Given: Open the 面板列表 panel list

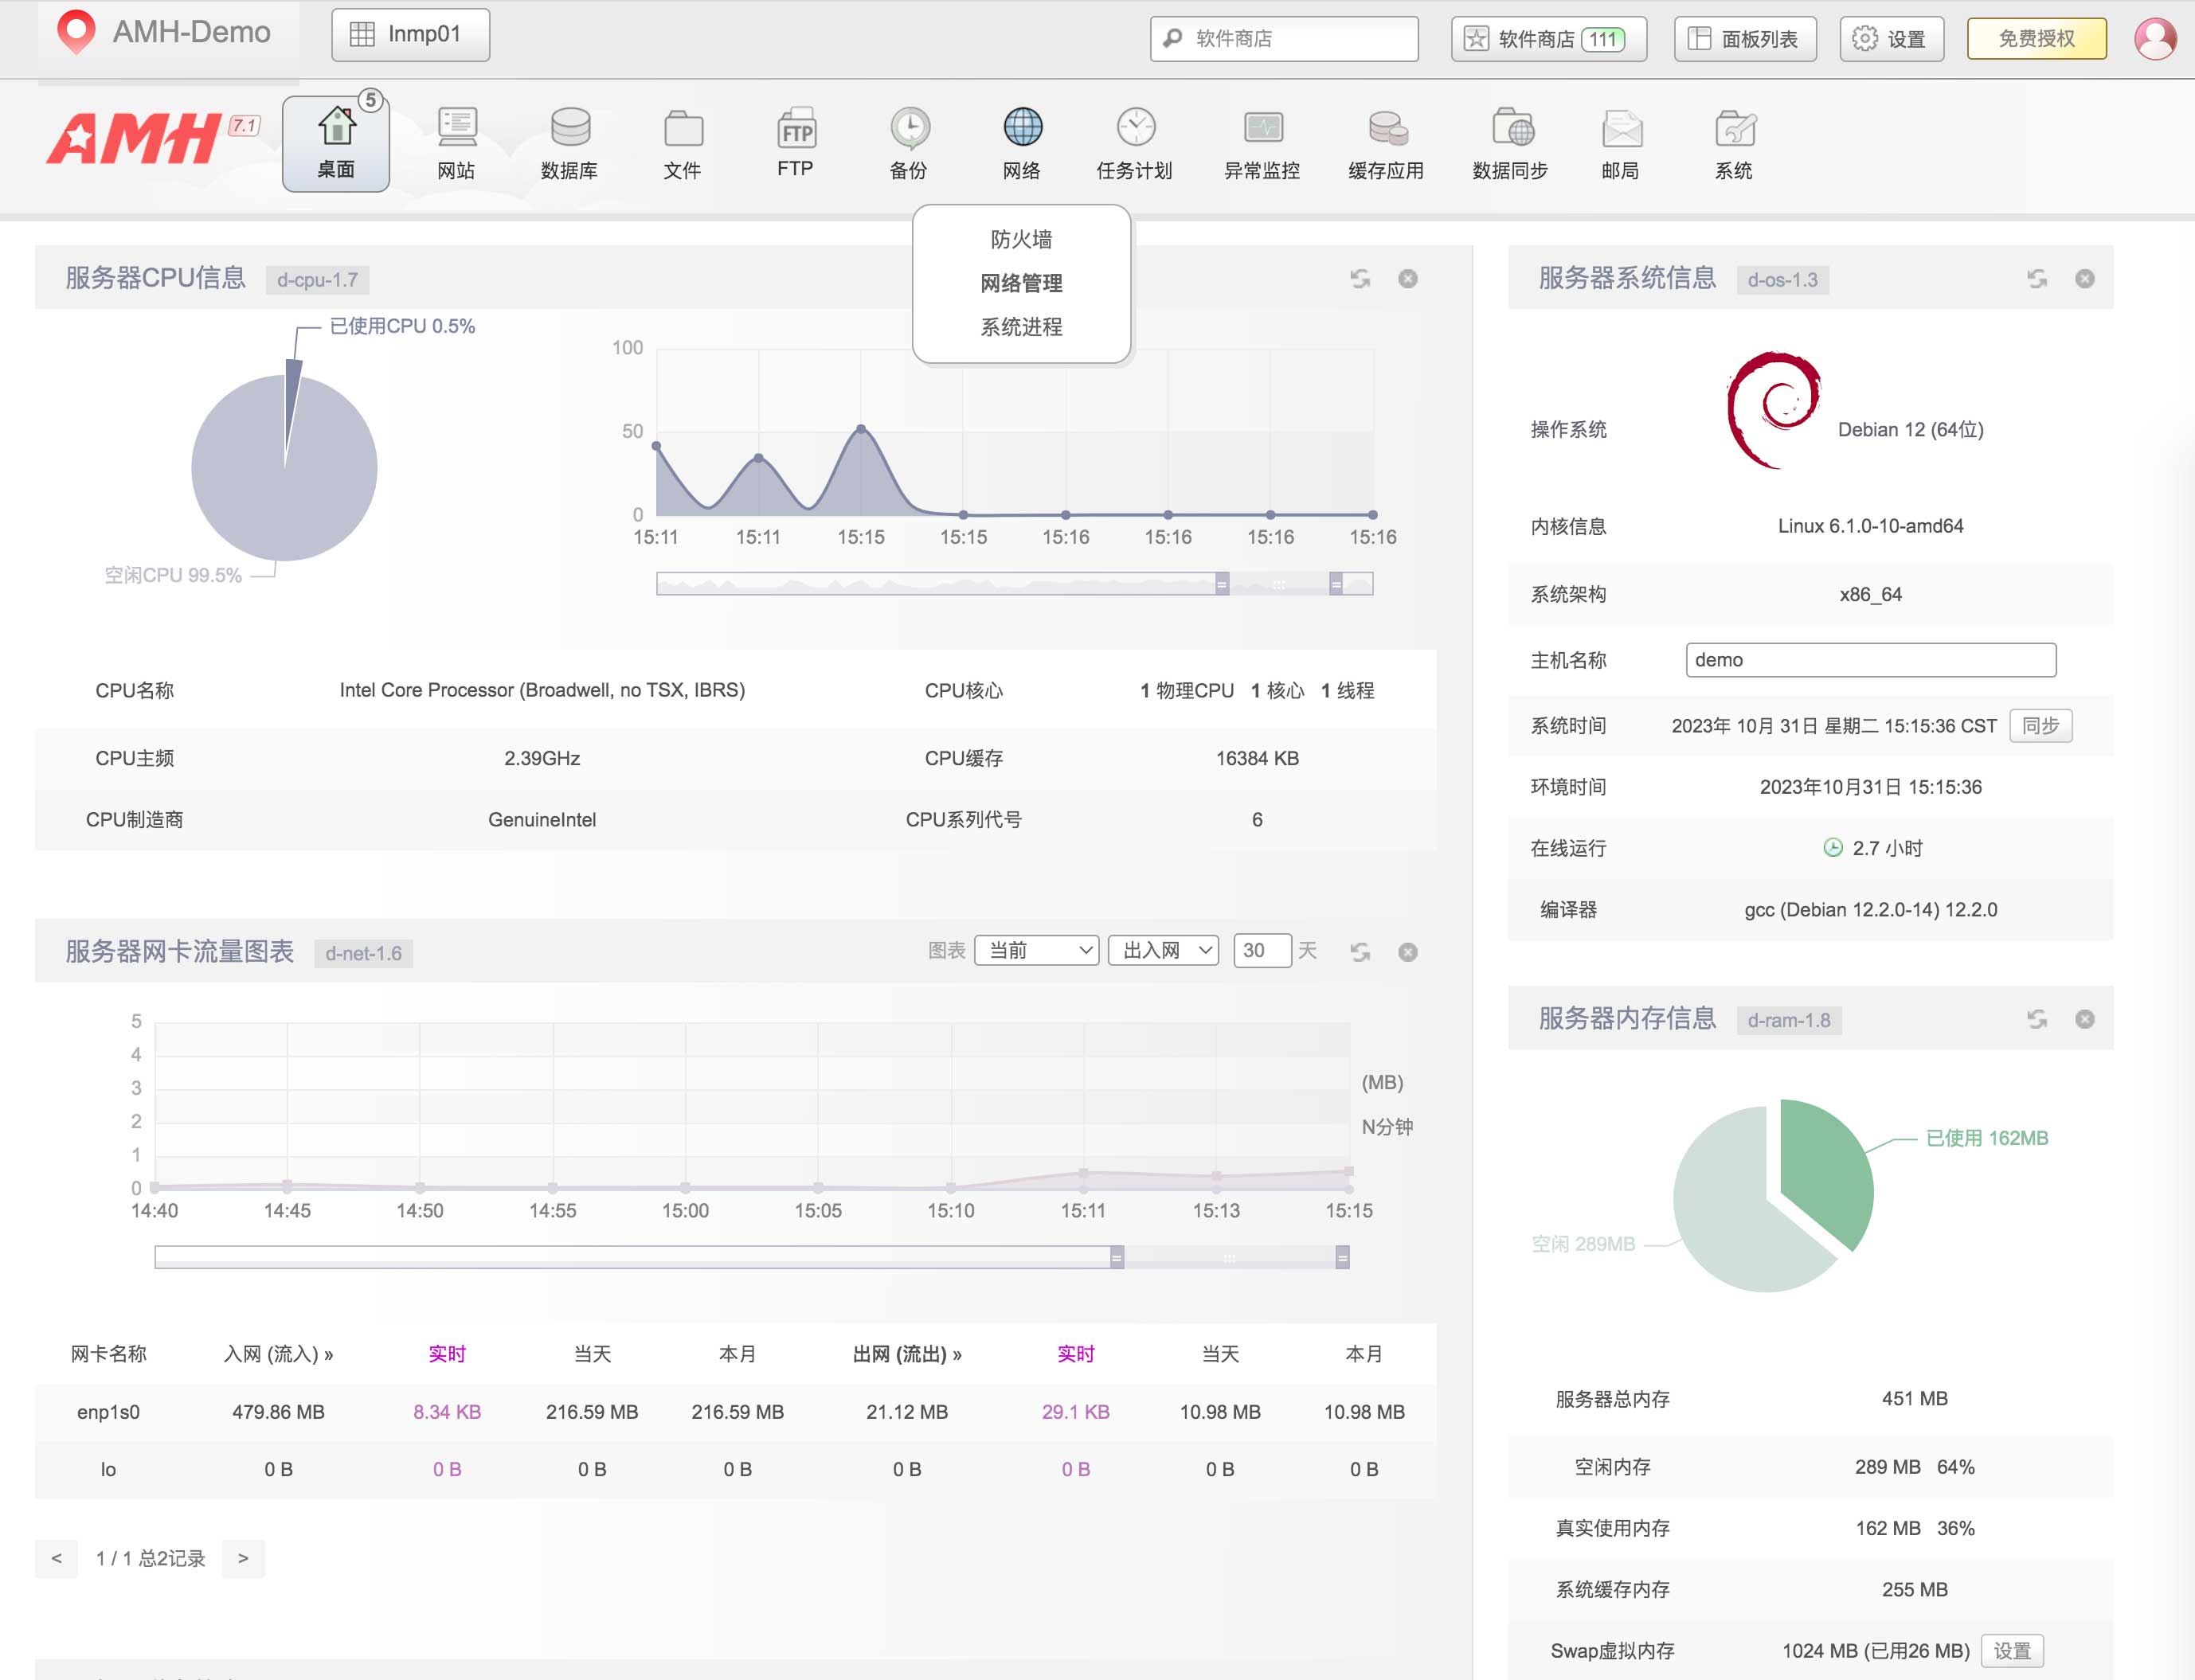Looking at the screenshot, I should (1745, 38).
